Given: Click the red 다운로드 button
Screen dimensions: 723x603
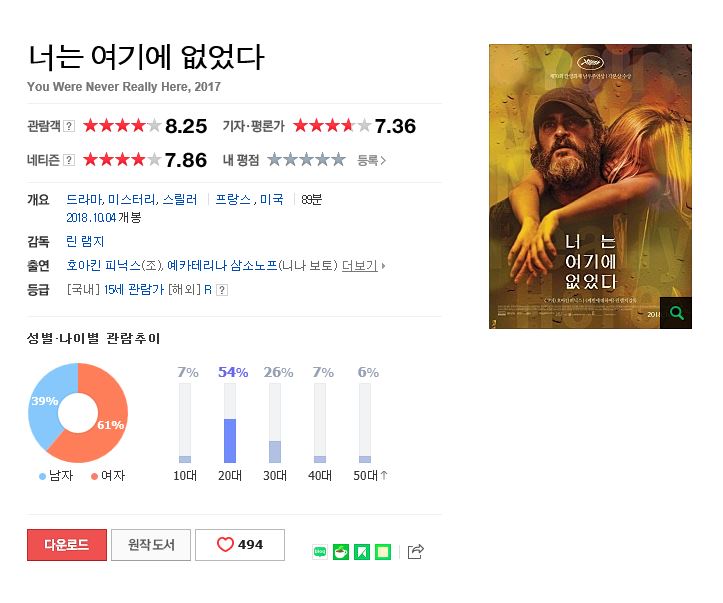Looking at the screenshot, I should (67, 545).
